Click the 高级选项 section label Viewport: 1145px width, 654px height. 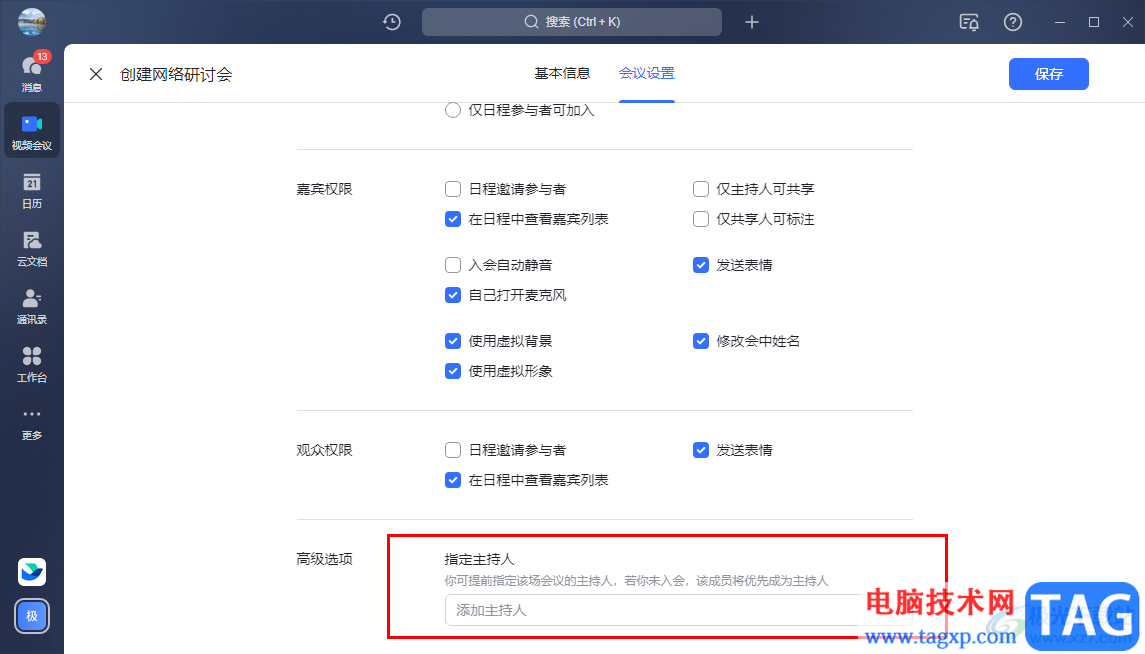point(324,558)
